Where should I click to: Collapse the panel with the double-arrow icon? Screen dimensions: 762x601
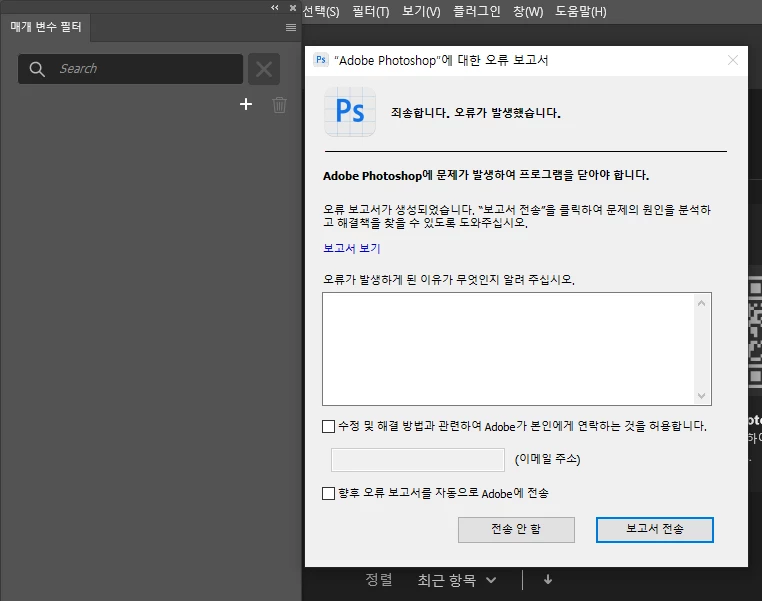(x=275, y=8)
